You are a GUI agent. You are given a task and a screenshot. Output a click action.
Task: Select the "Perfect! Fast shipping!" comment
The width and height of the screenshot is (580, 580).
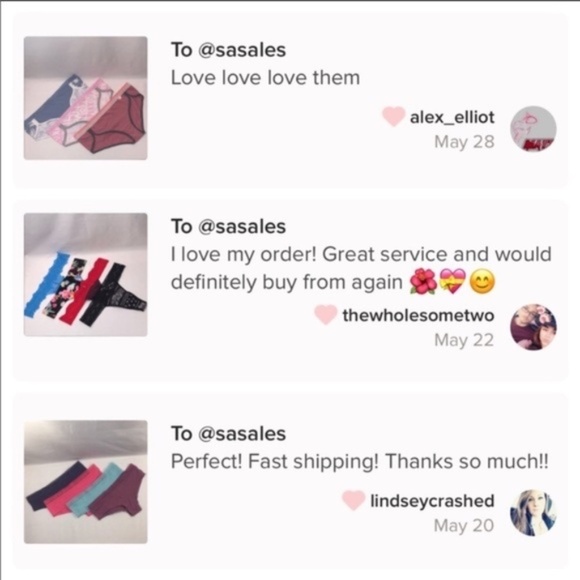click(360, 462)
